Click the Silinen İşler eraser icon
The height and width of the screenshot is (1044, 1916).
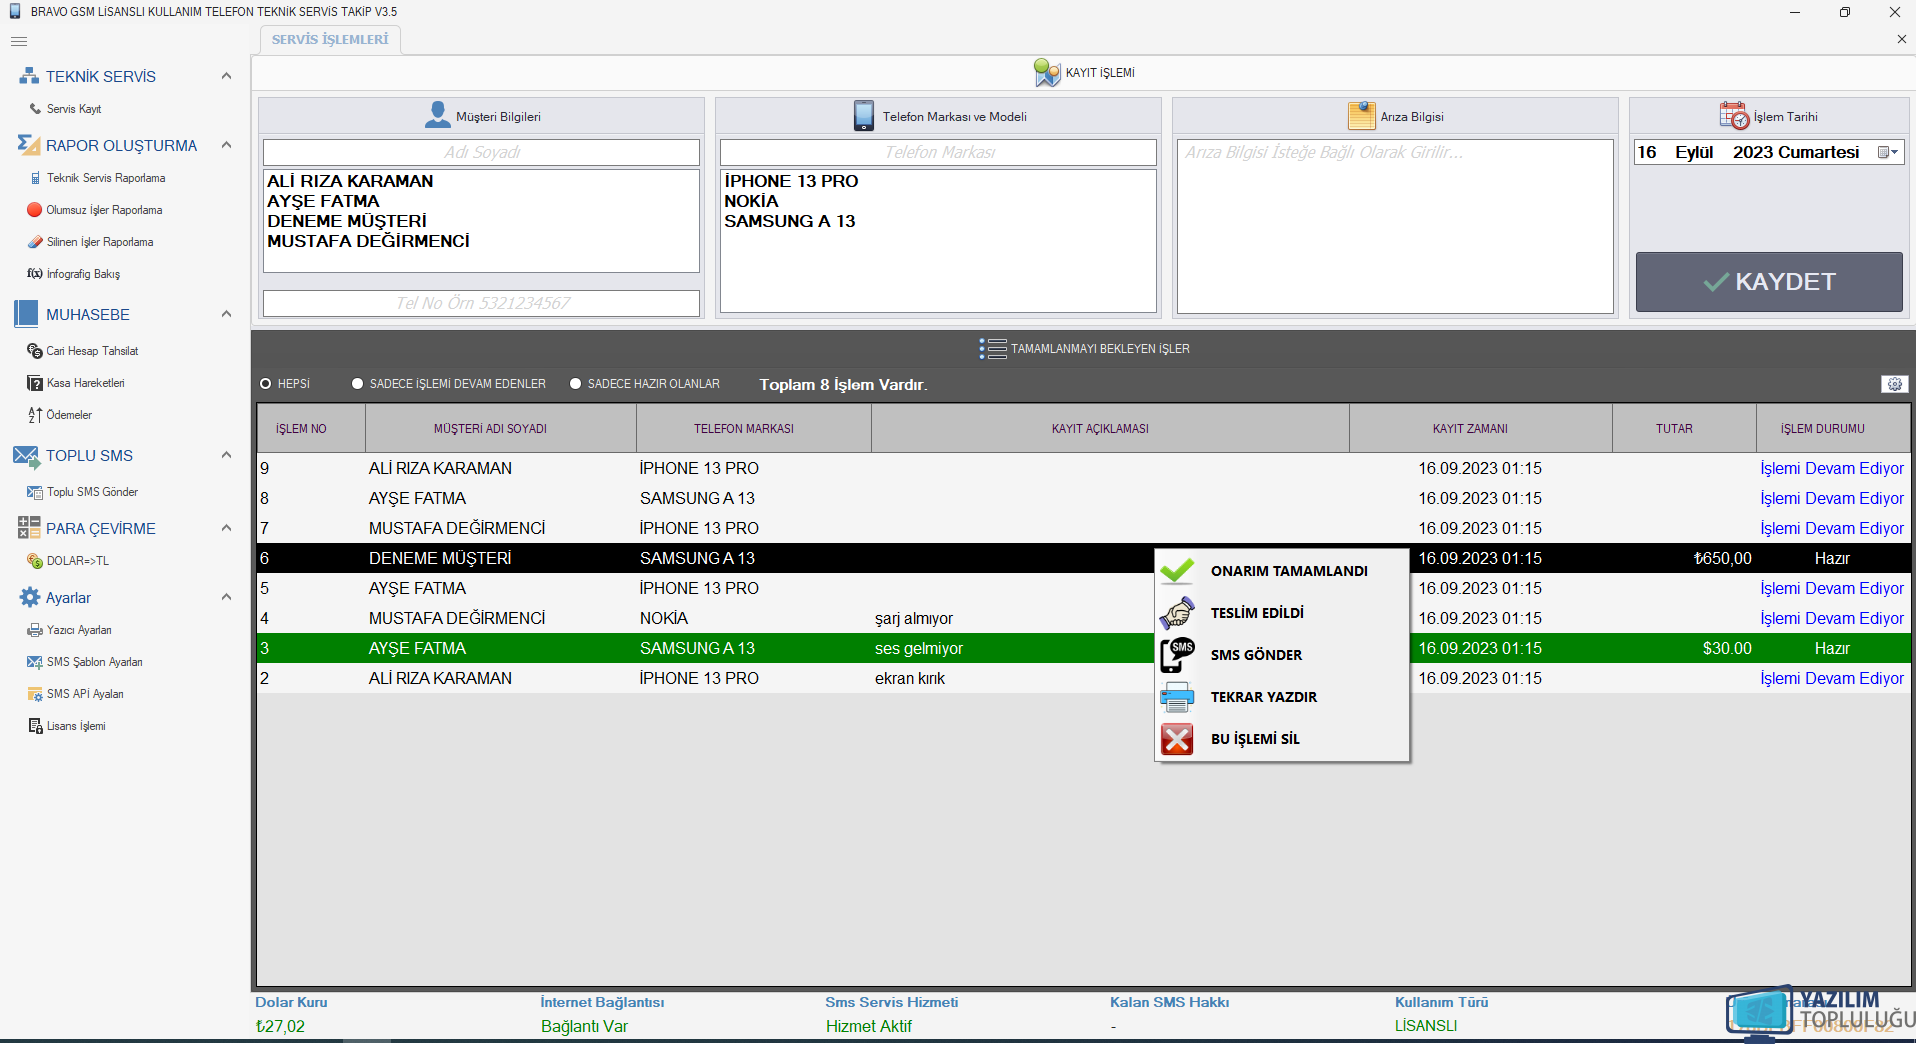tap(35, 242)
